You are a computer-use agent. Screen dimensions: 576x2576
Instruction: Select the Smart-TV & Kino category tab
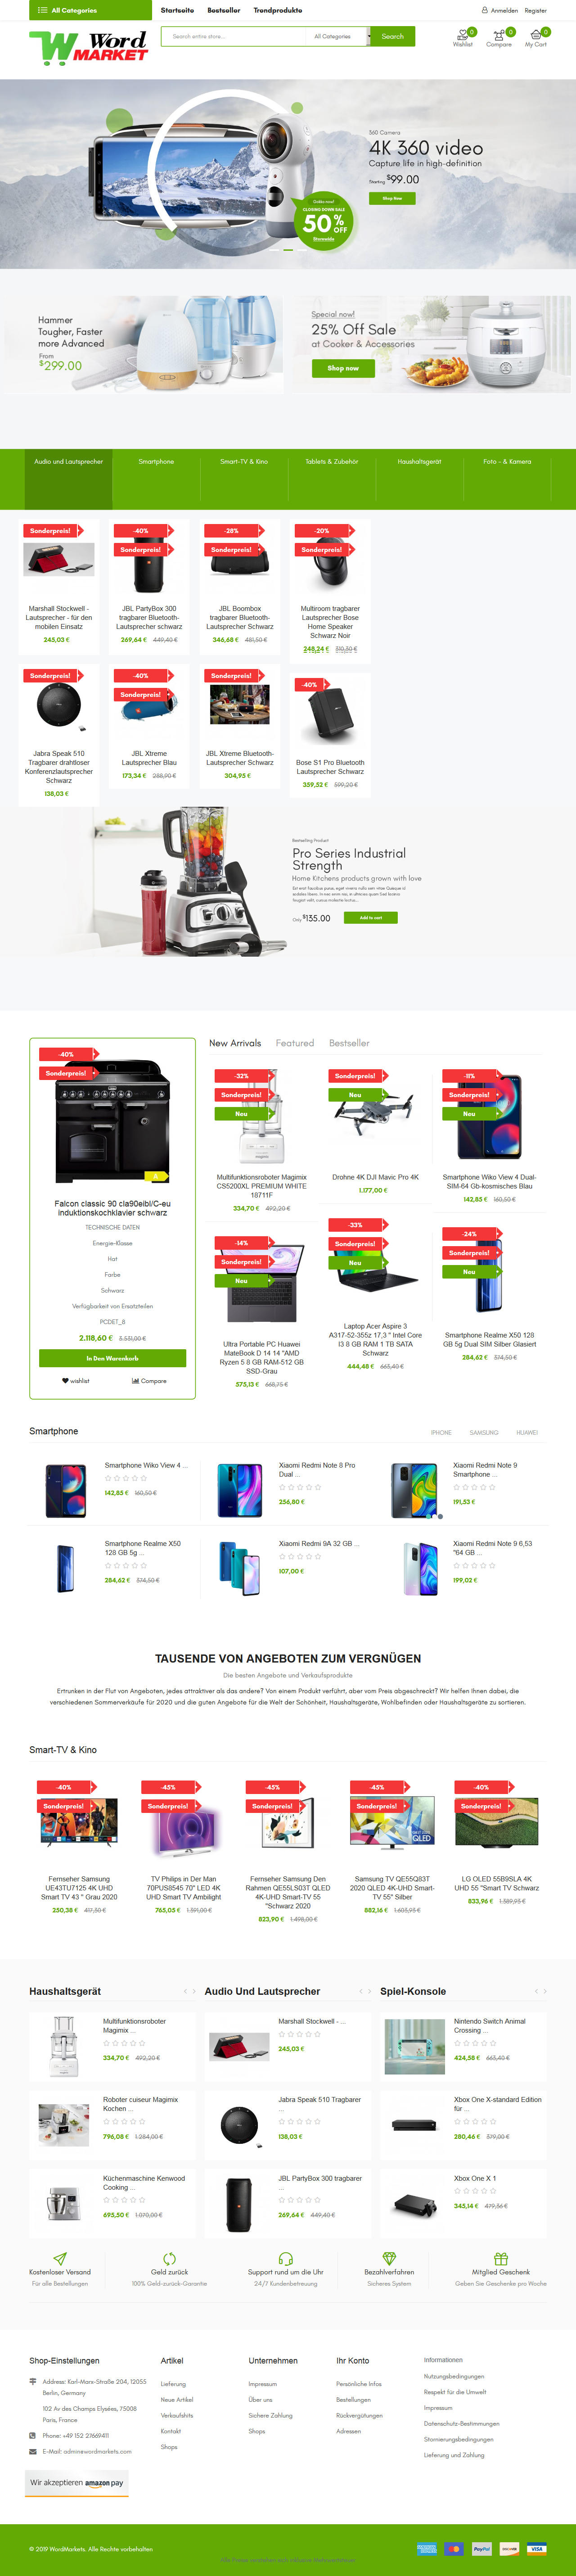[x=244, y=462]
